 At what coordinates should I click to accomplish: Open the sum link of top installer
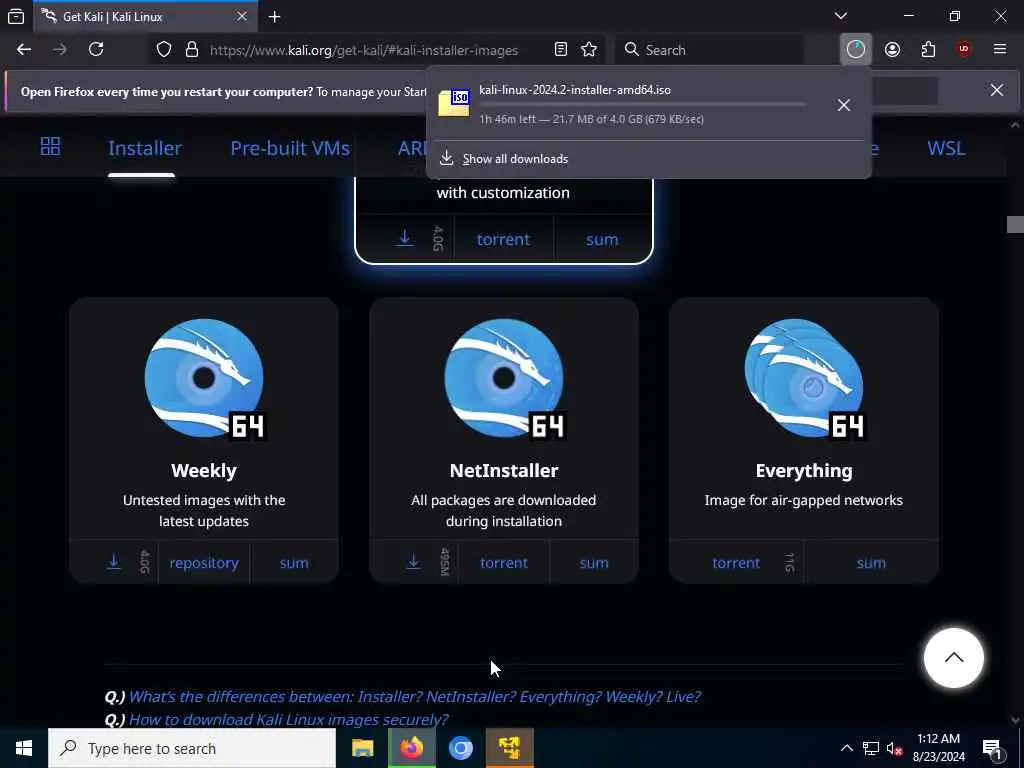coord(602,240)
